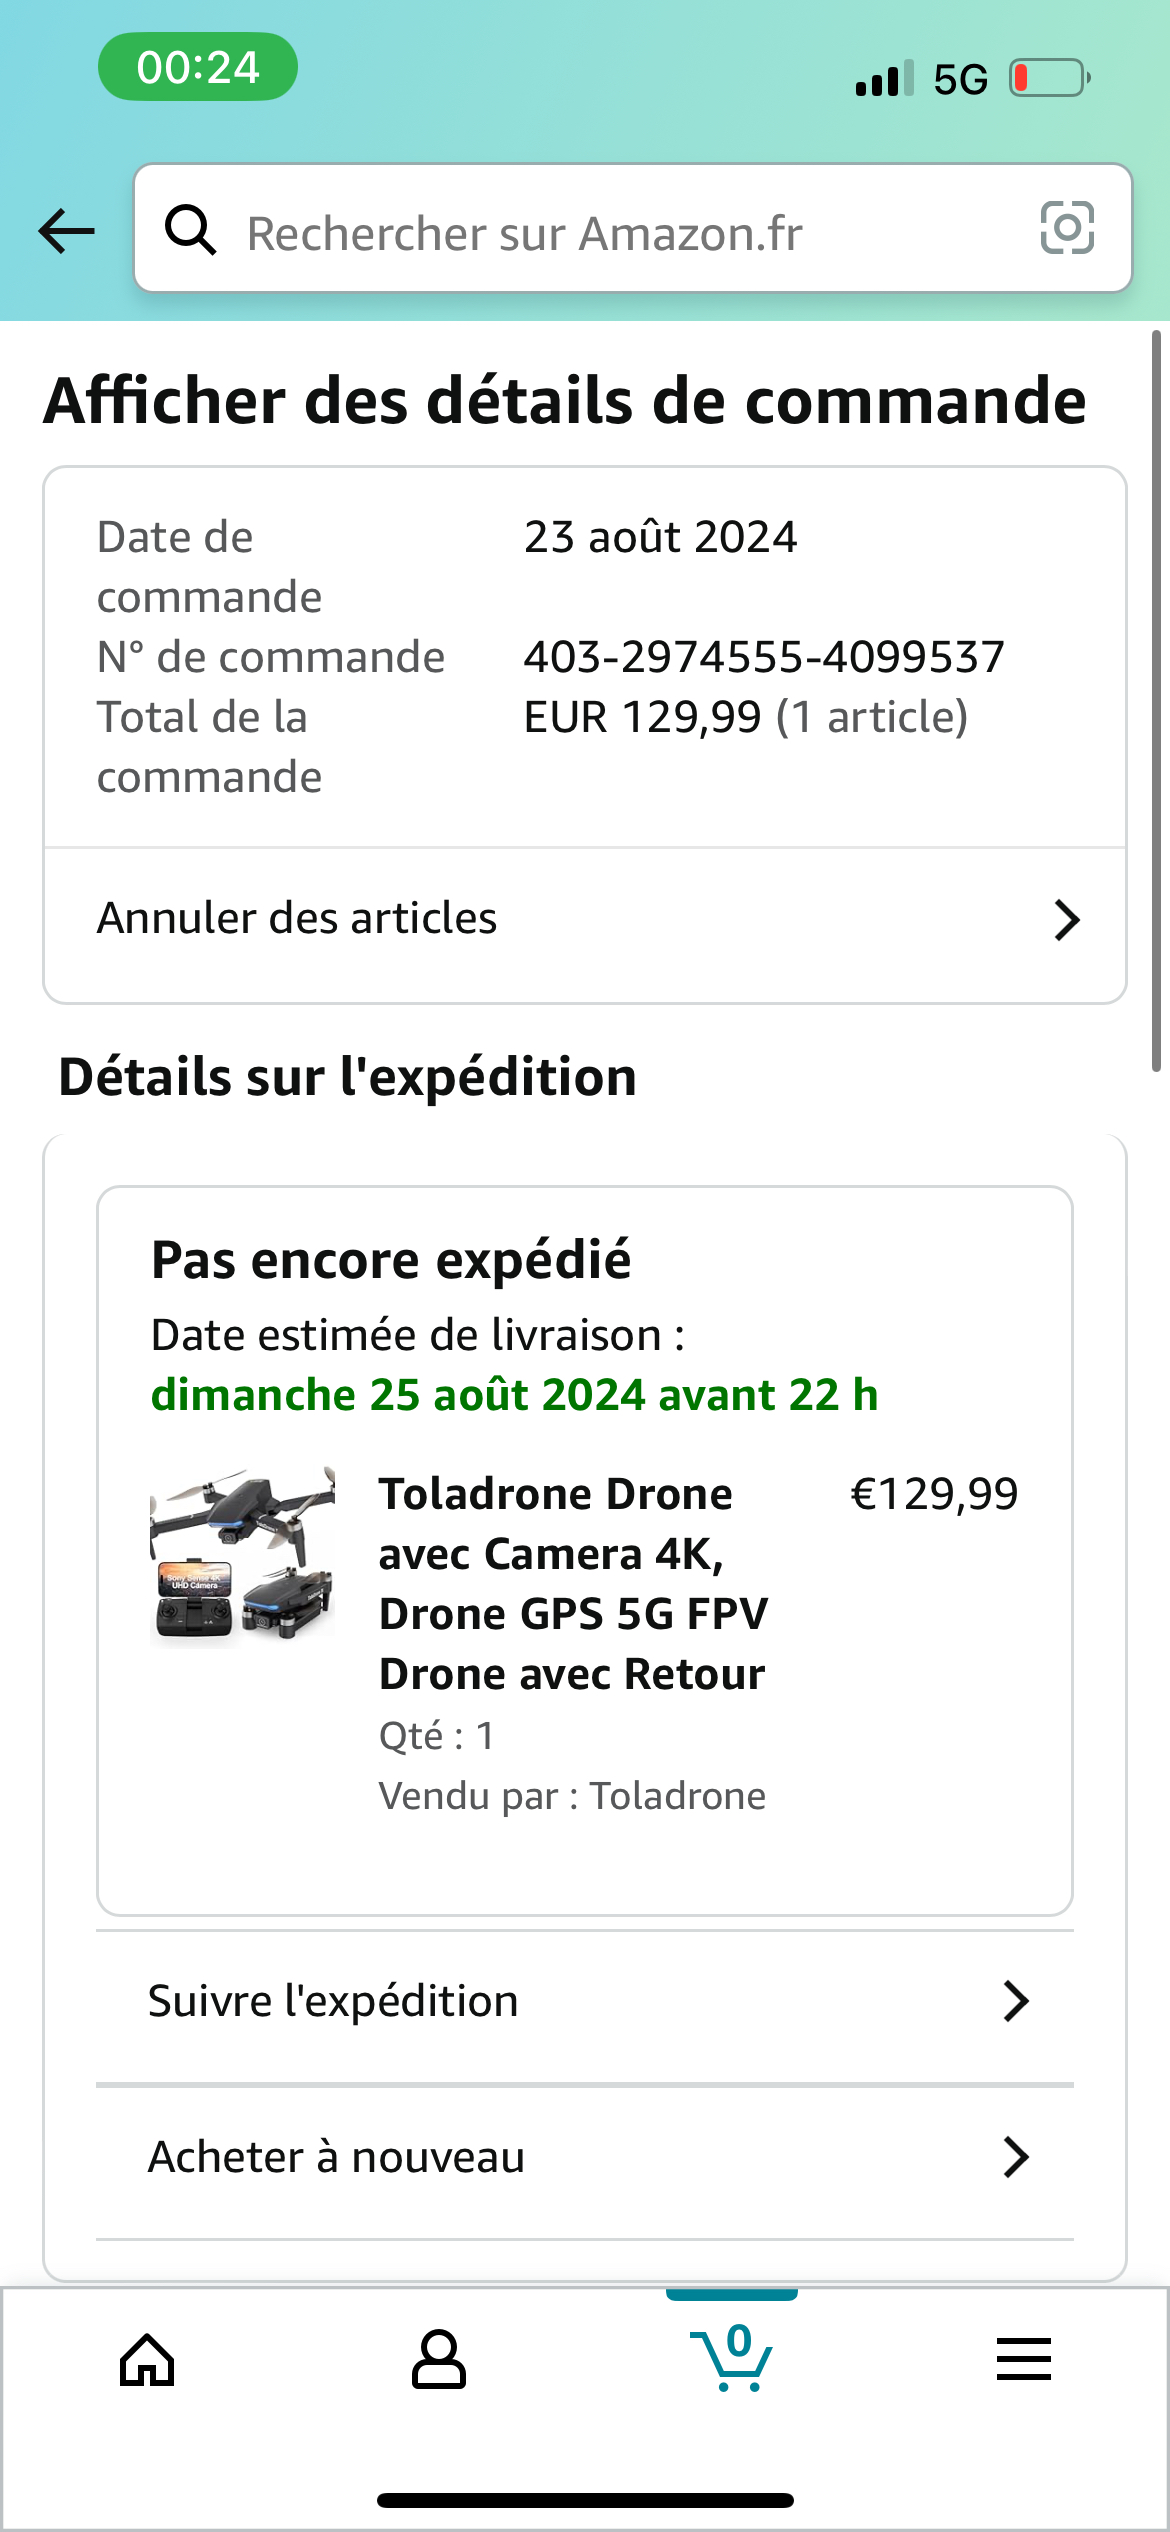The image size is (1170, 2532).
Task: Open the hamburger menu tab
Action: [x=1023, y=2360]
